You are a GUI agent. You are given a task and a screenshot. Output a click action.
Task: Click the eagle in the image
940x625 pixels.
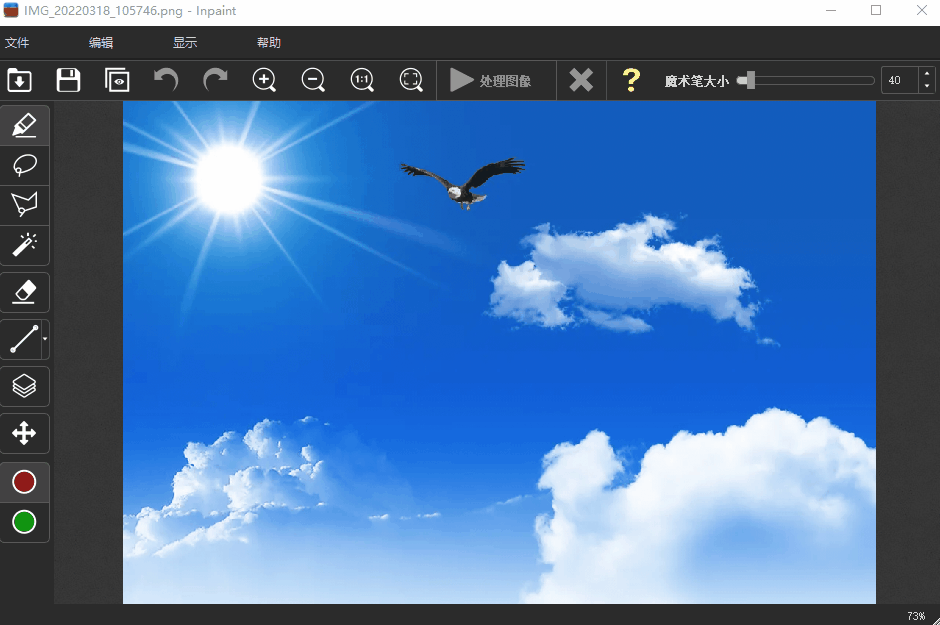click(463, 182)
